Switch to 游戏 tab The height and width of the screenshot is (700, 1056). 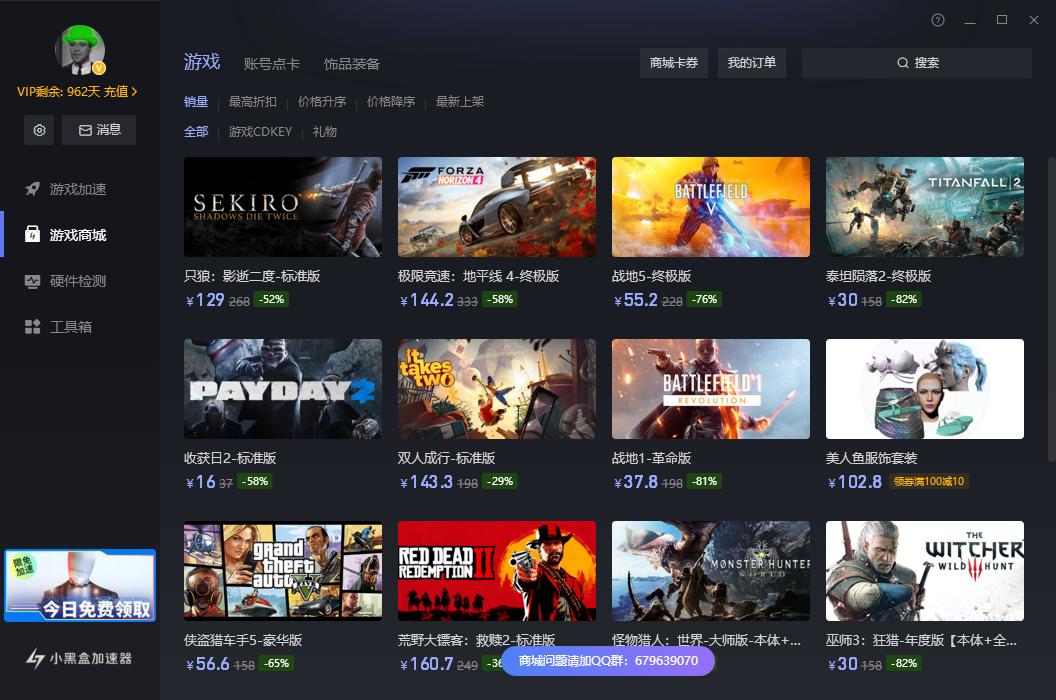pos(202,62)
